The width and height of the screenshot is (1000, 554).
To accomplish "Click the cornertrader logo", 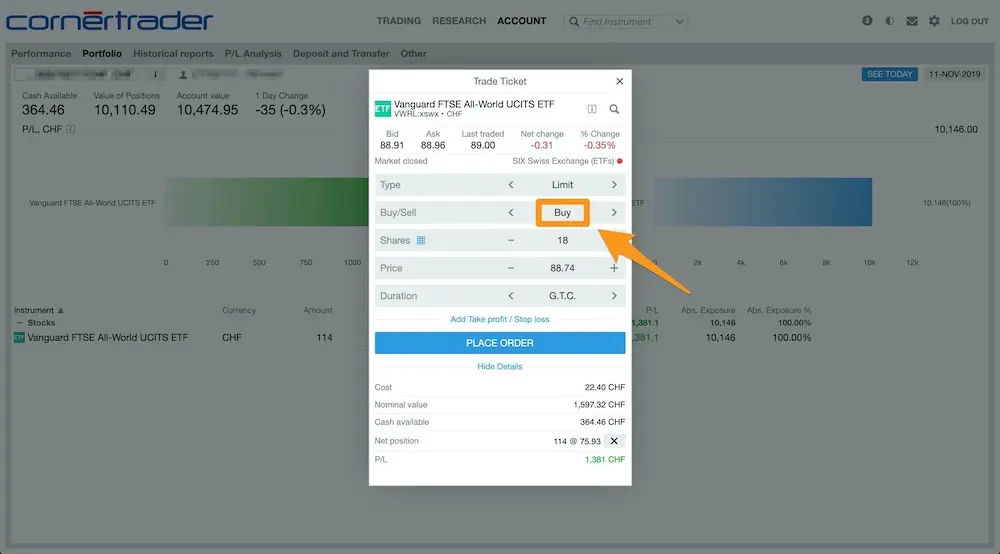I will [x=110, y=20].
